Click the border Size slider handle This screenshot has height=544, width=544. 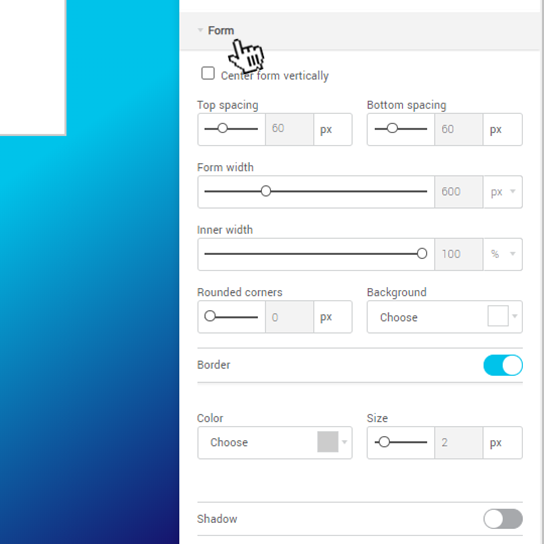click(384, 442)
